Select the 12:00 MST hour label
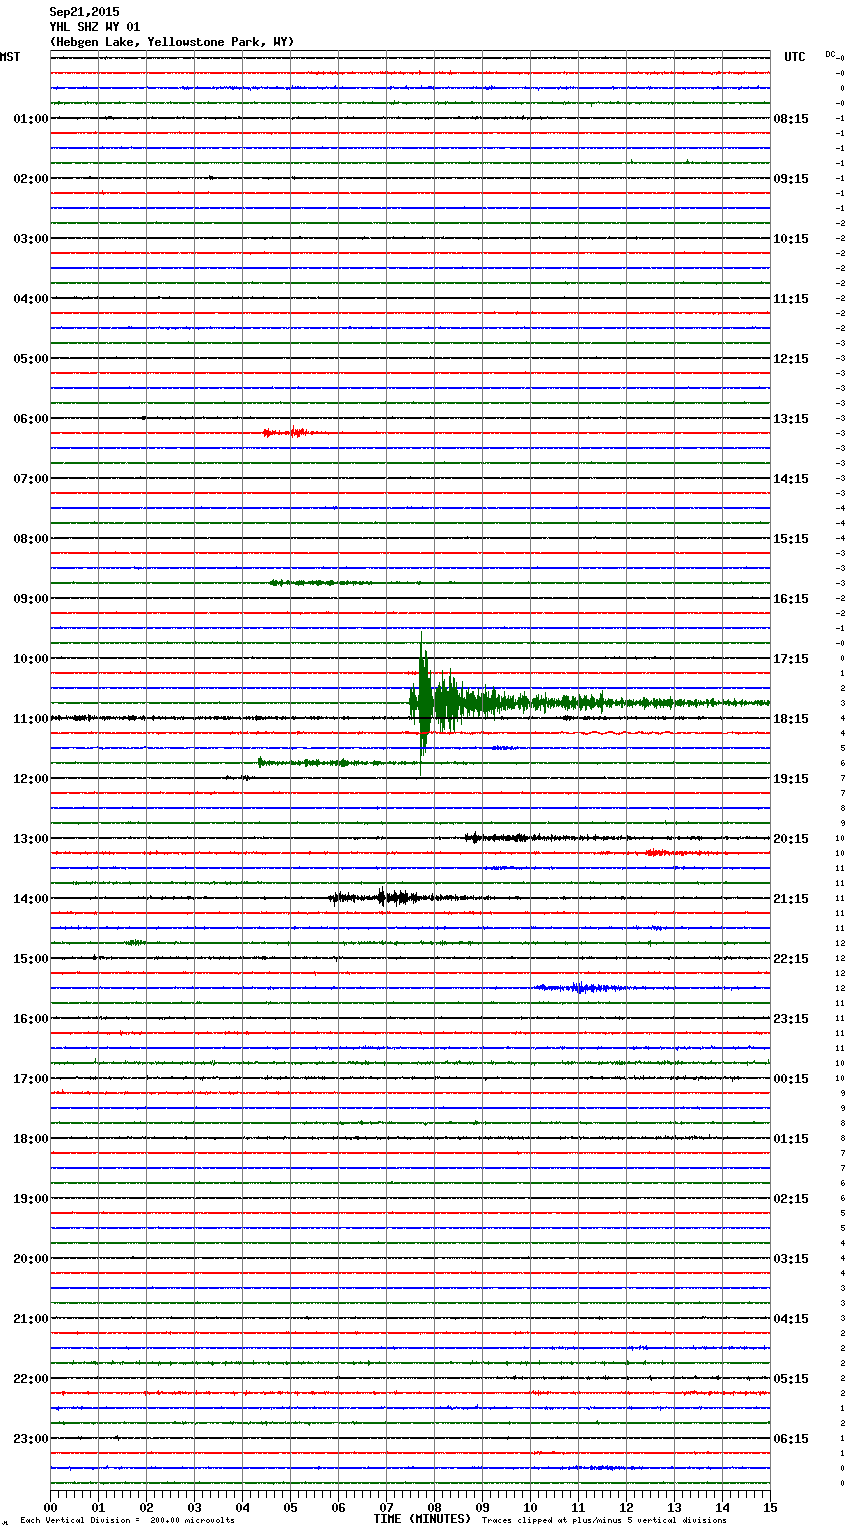The image size is (850, 1534). click(x=30, y=779)
